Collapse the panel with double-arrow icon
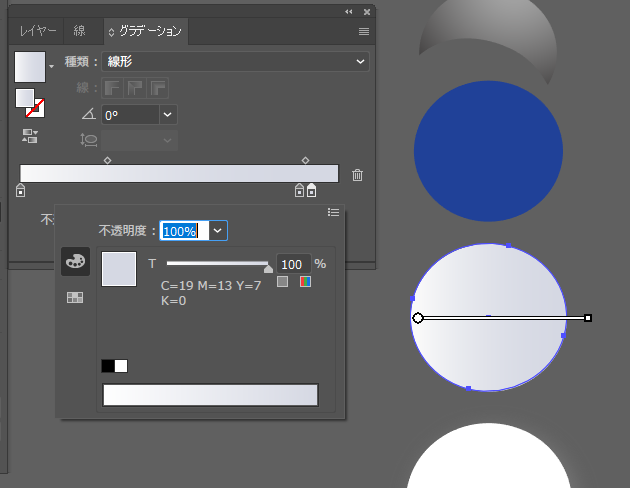Image resolution: width=630 pixels, height=488 pixels. point(348,12)
